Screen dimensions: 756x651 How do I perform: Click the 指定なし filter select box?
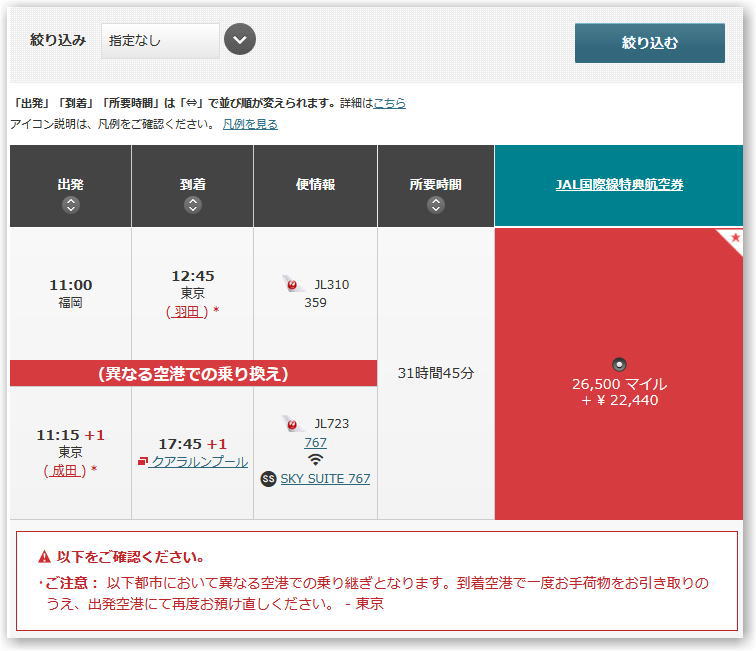coord(160,41)
